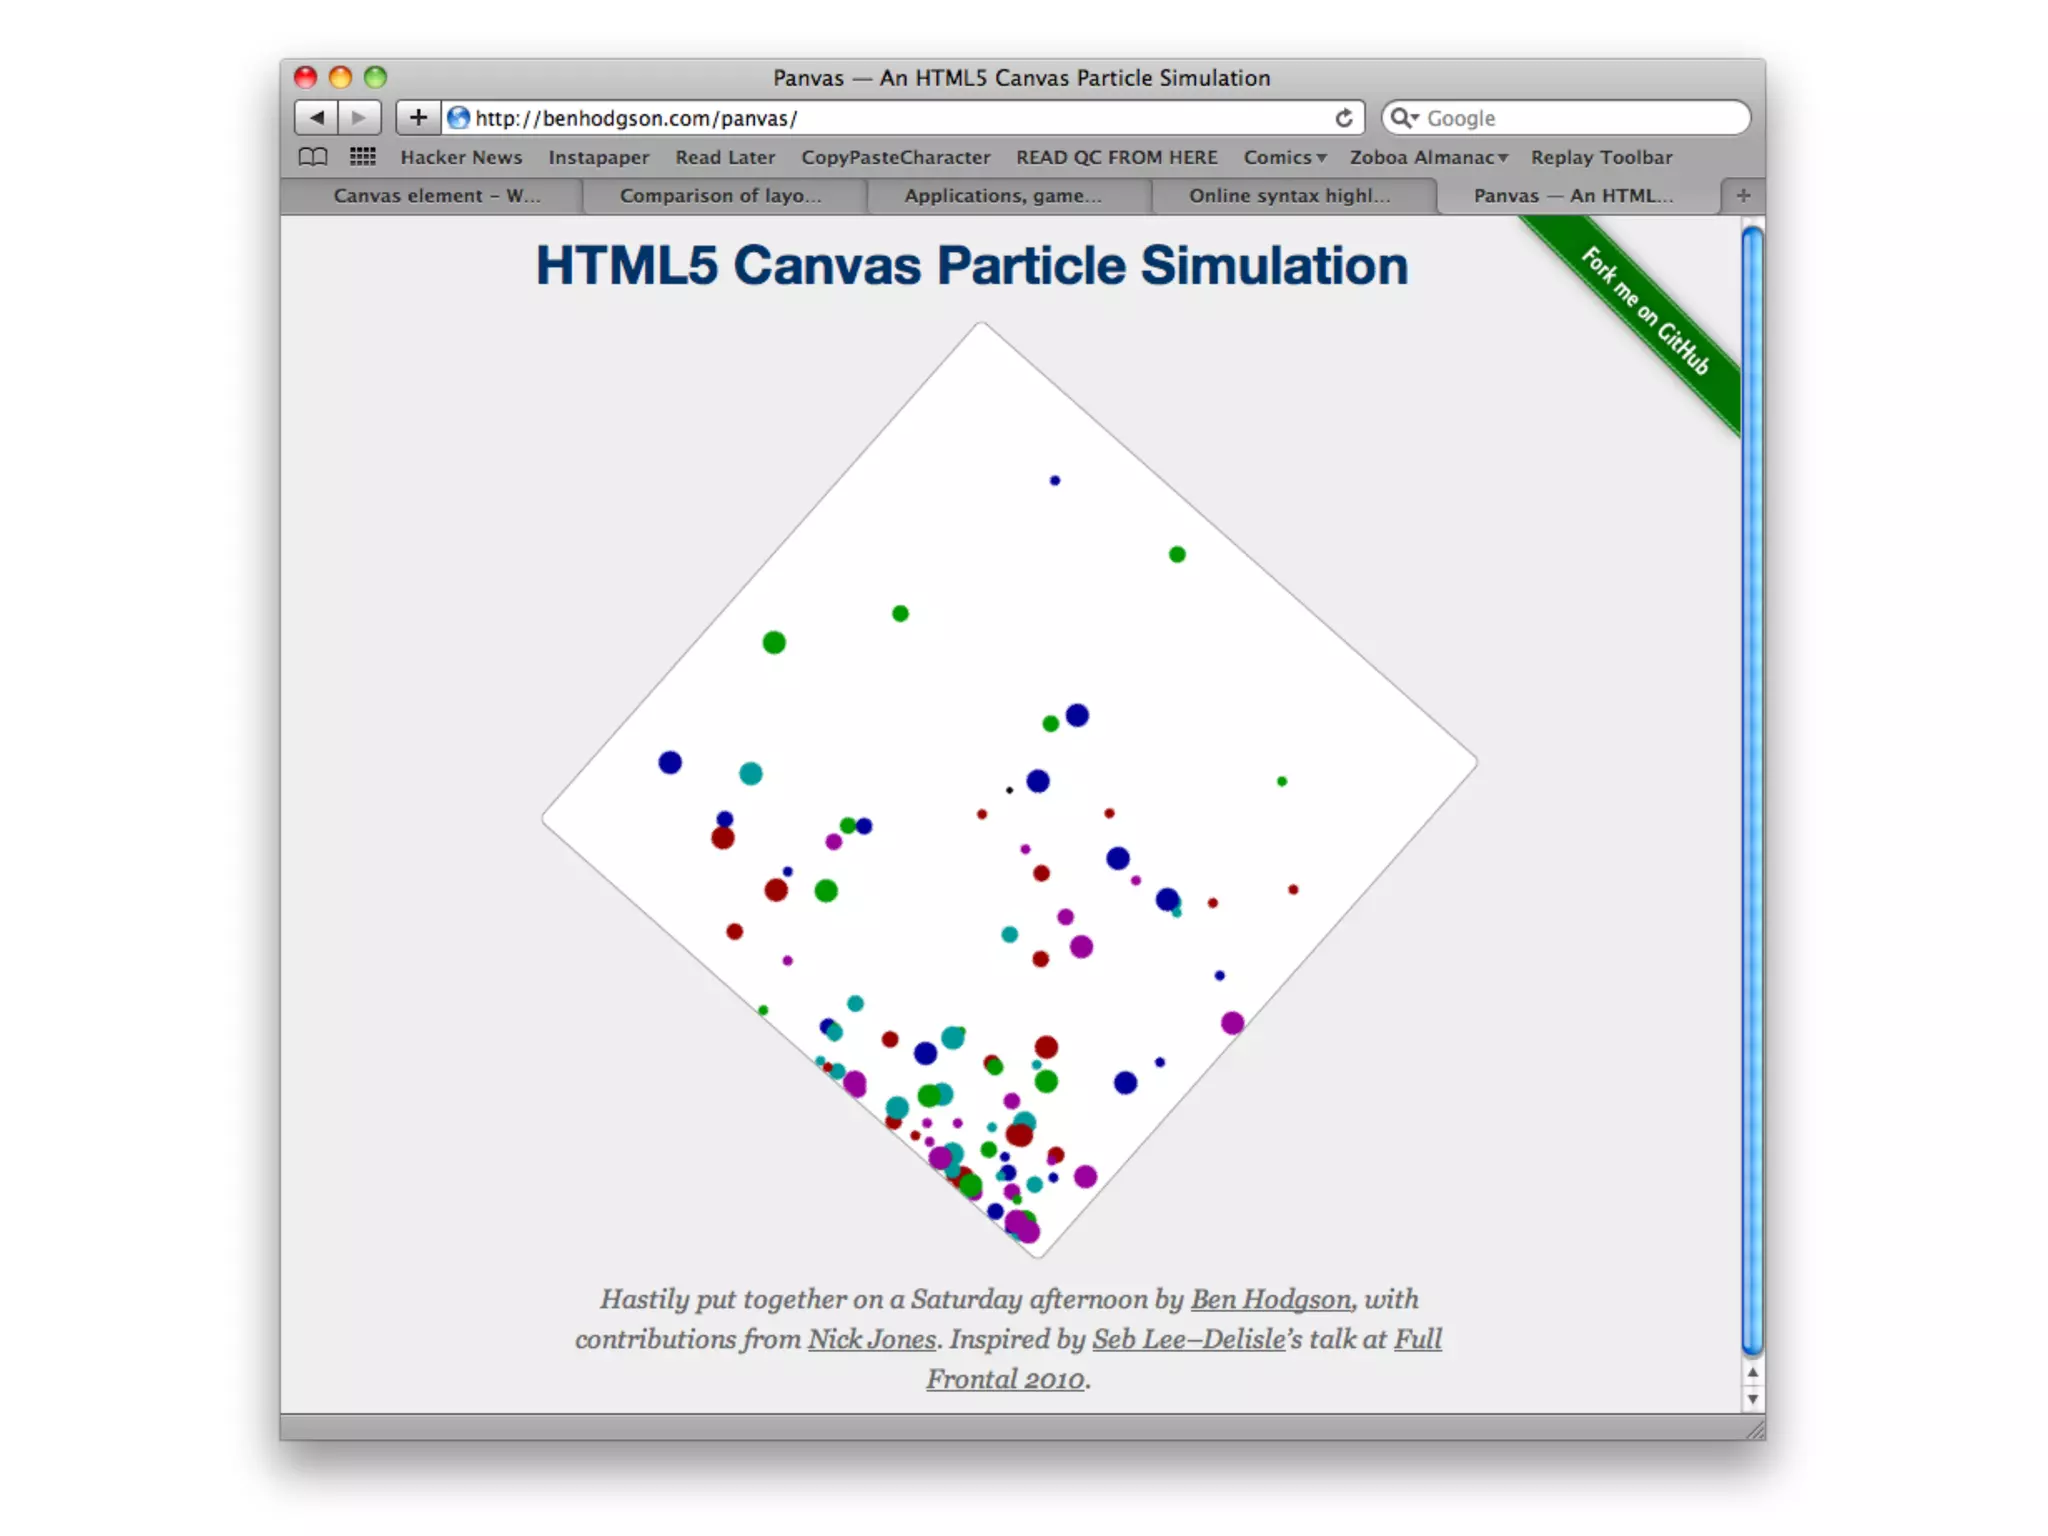The width and height of the screenshot is (2048, 1536).
Task: Click the reload page icon in address bar
Action: [1344, 118]
